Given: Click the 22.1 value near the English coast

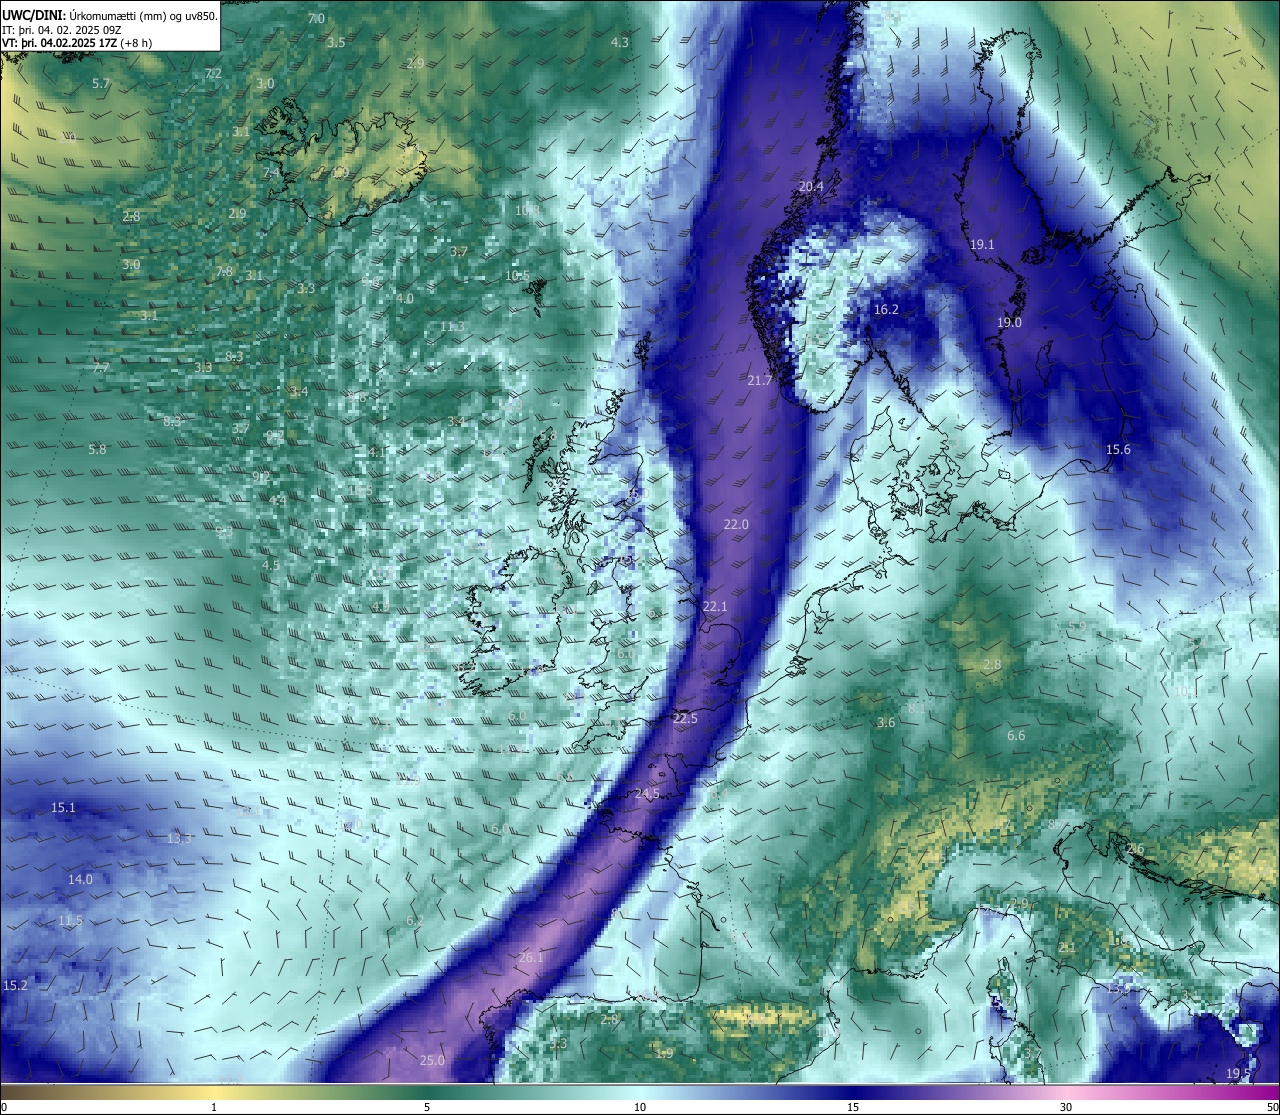Looking at the screenshot, I should click(x=715, y=607).
